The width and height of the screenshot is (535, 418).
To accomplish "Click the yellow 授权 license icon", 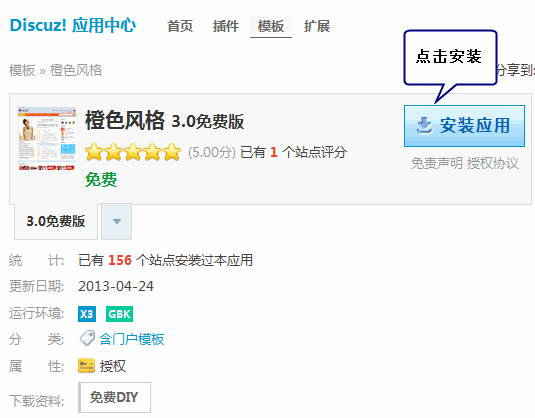I will (x=86, y=366).
